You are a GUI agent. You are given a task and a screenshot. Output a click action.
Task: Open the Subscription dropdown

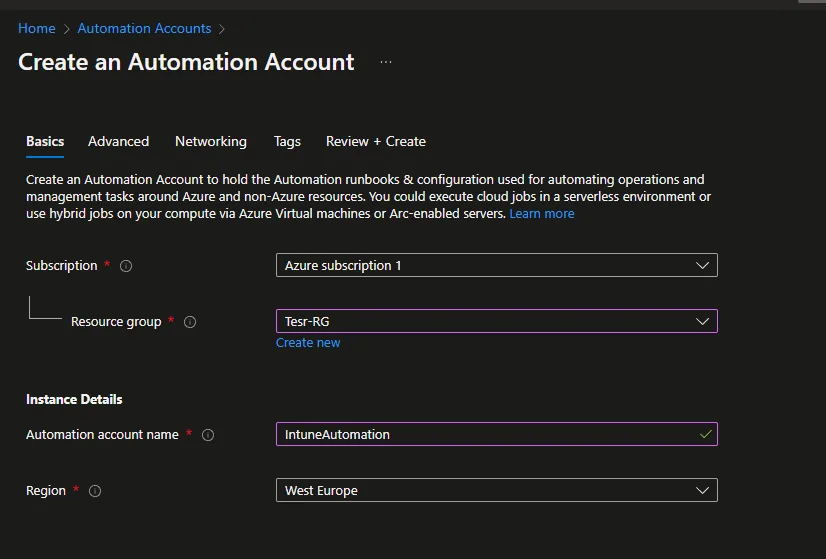(x=497, y=266)
